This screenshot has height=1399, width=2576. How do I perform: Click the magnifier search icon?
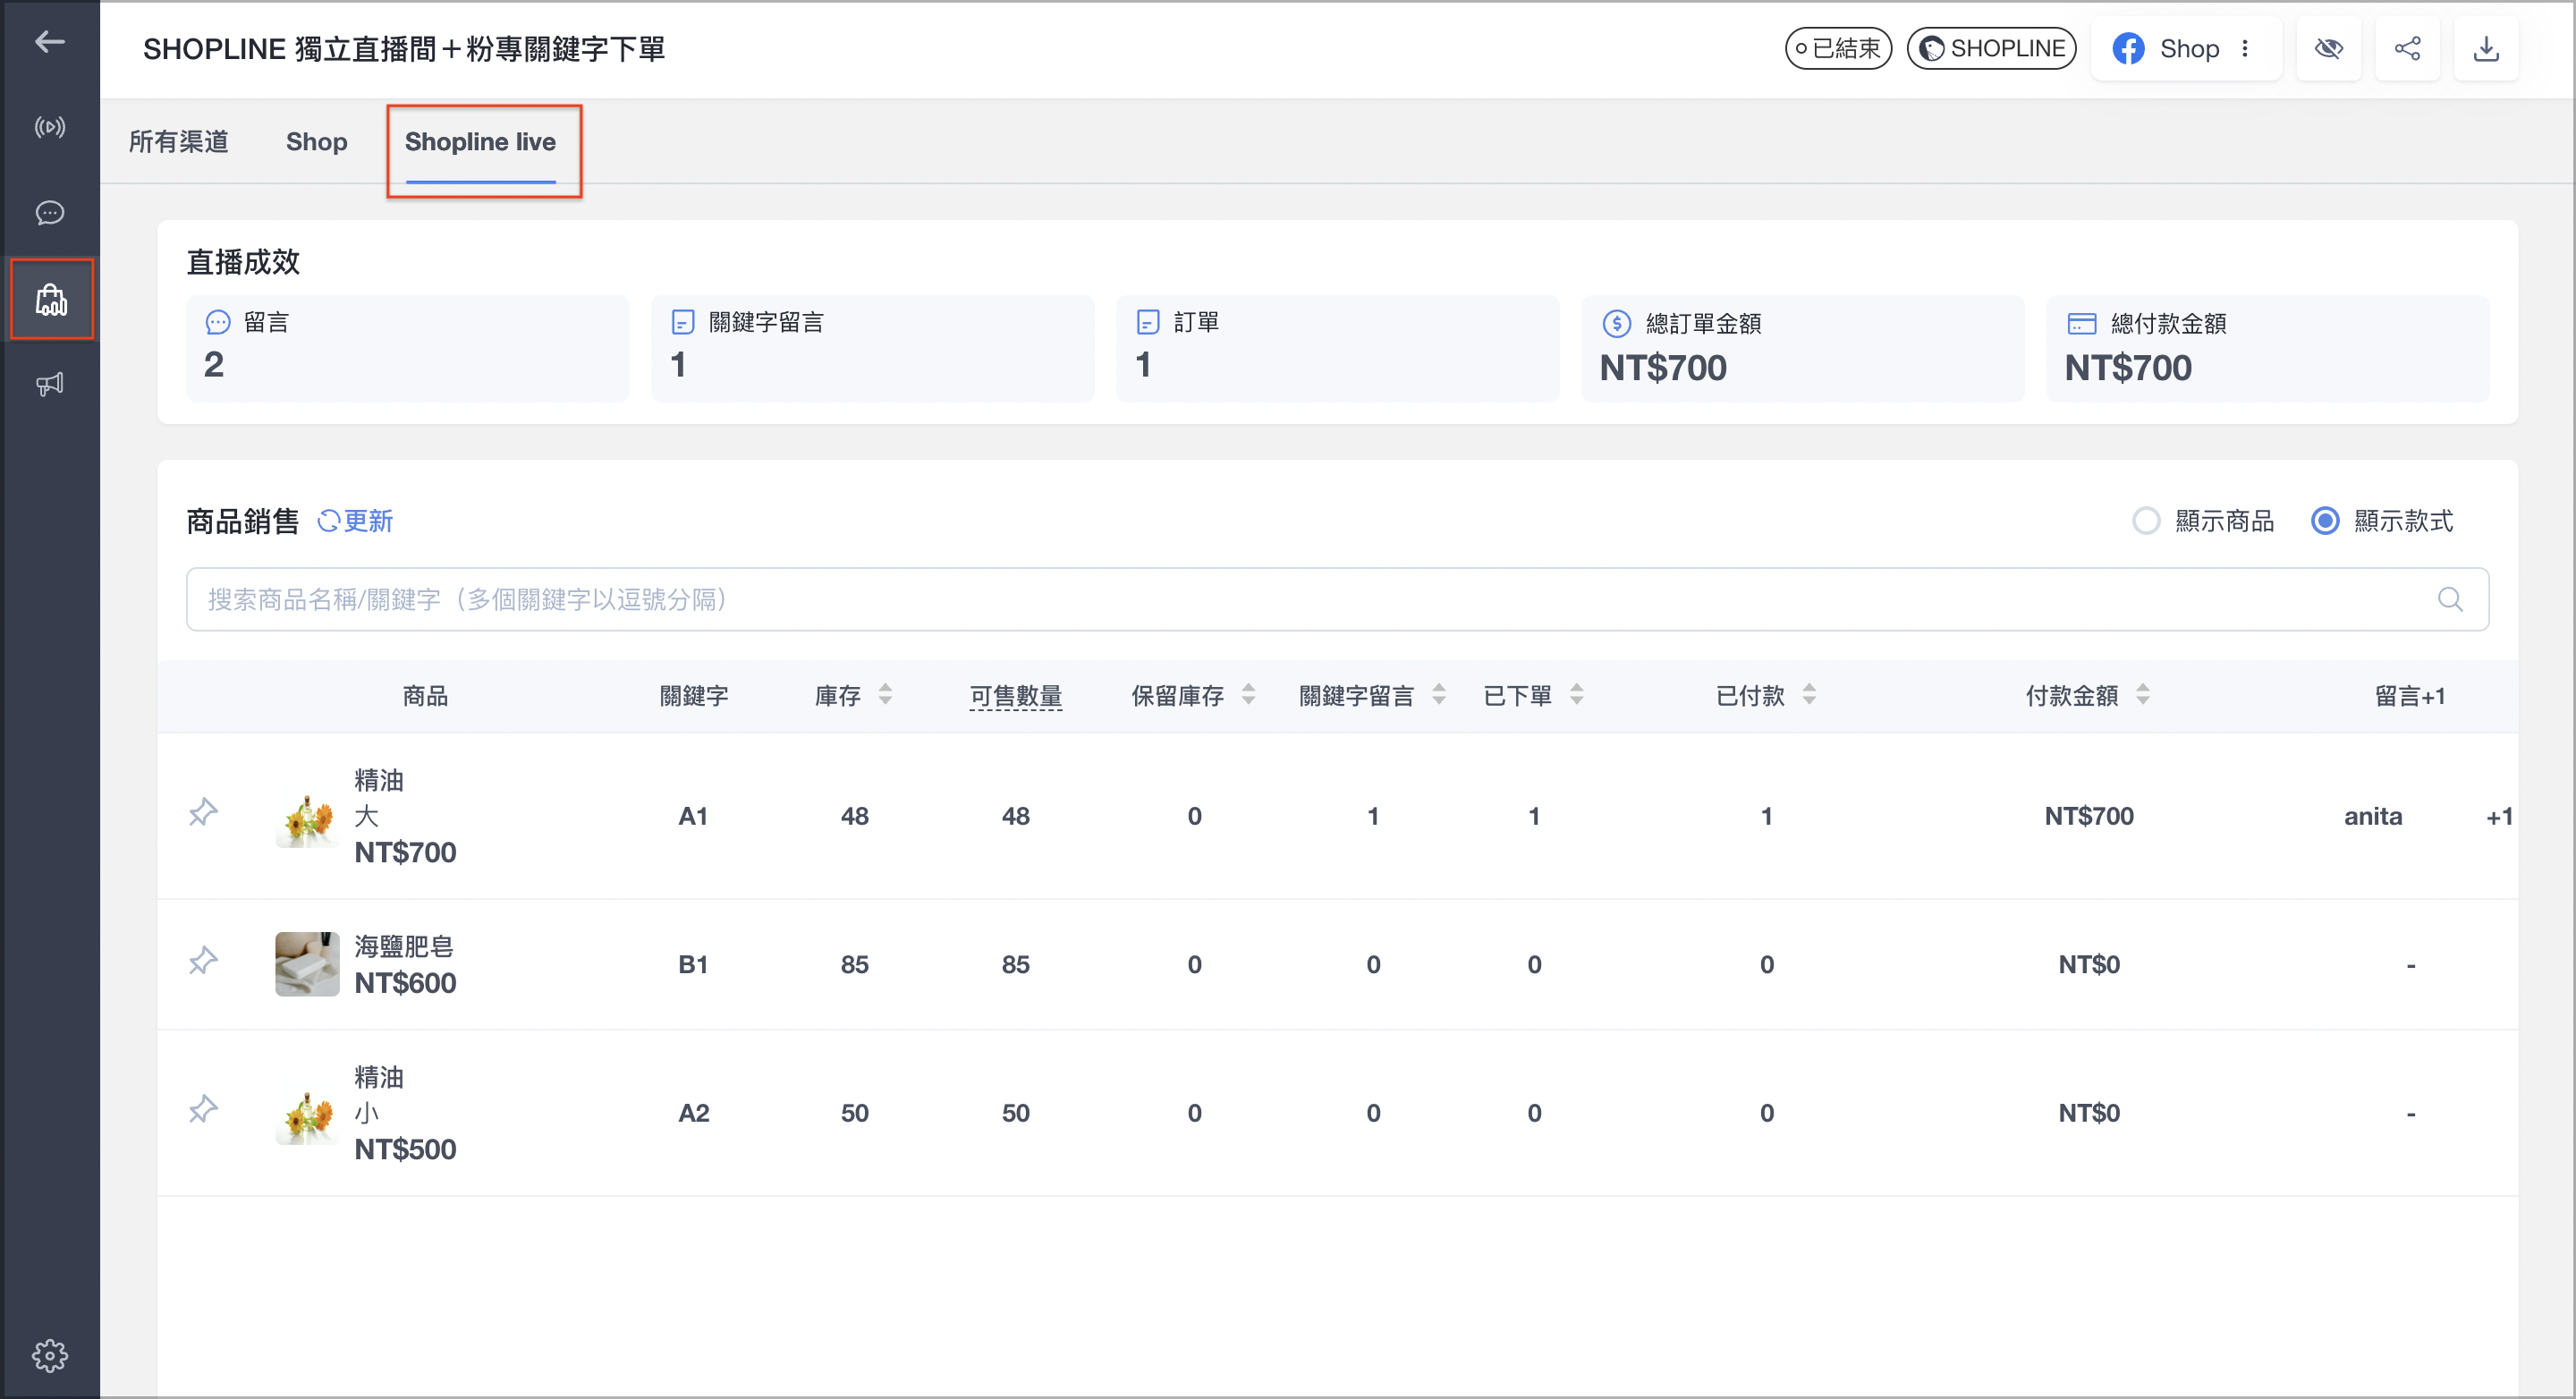tap(2449, 599)
